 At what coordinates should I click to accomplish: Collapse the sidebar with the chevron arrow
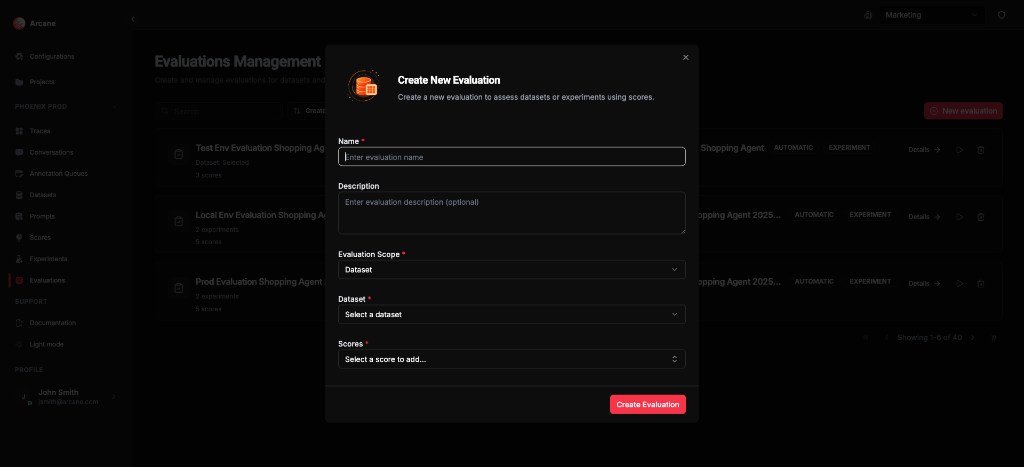133,20
